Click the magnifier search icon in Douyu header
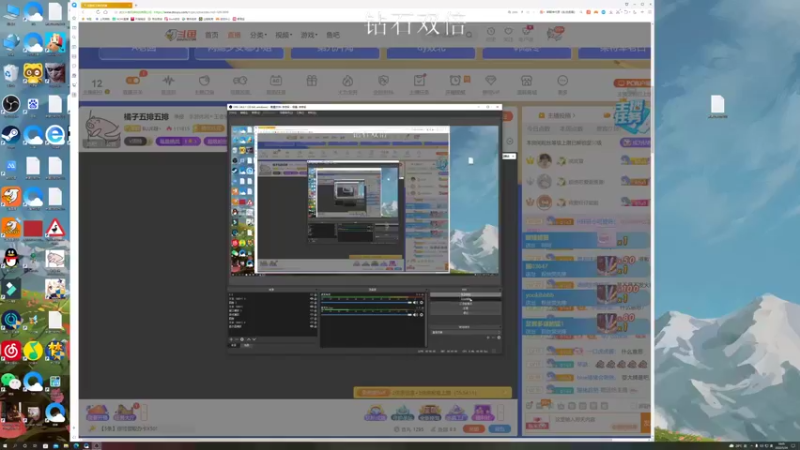Screen dimensions: 800x450 coord(469,35)
